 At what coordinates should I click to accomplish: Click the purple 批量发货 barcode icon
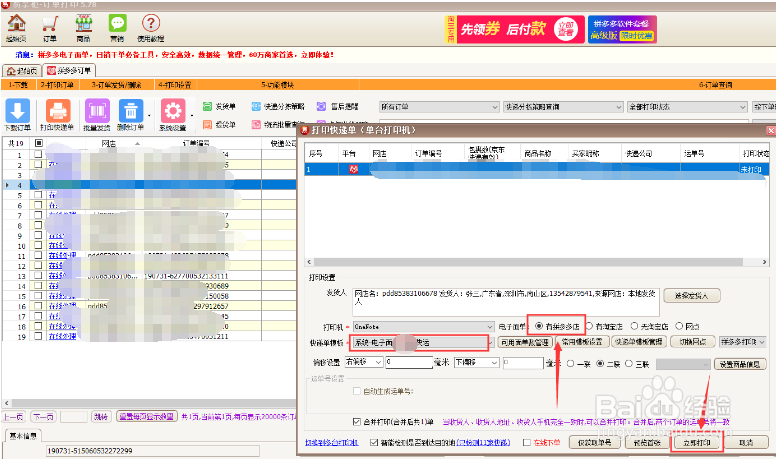pyautogui.click(x=97, y=110)
